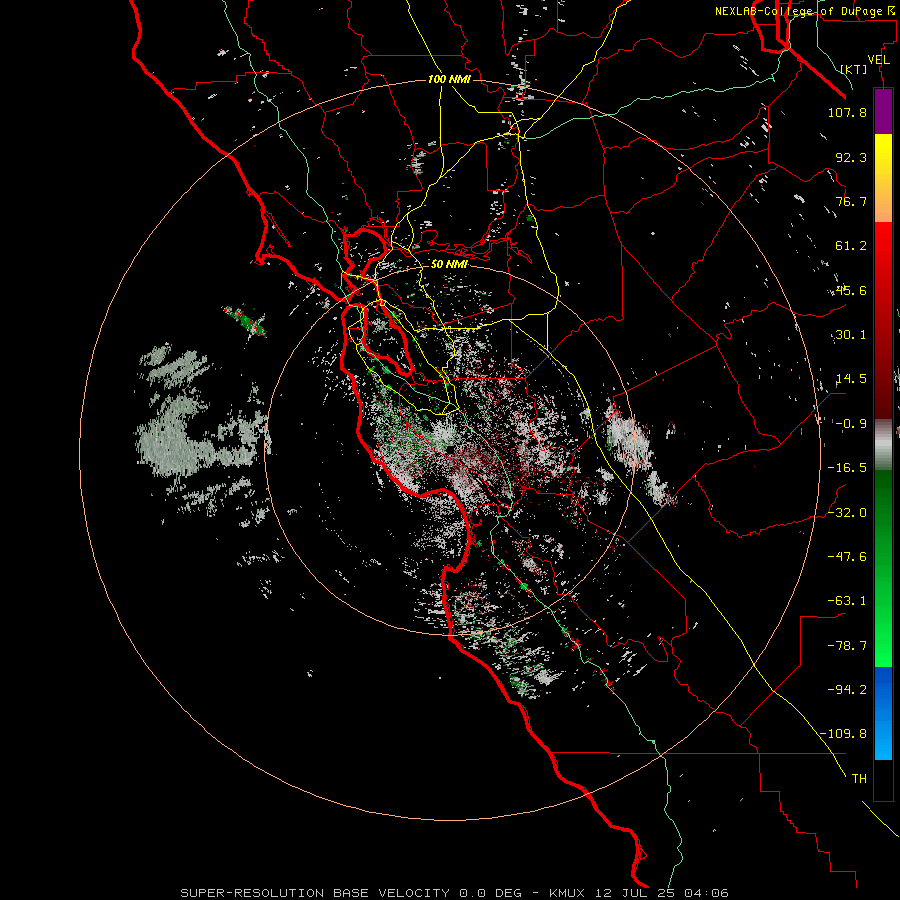Click the 76.7 legend value

point(851,201)
